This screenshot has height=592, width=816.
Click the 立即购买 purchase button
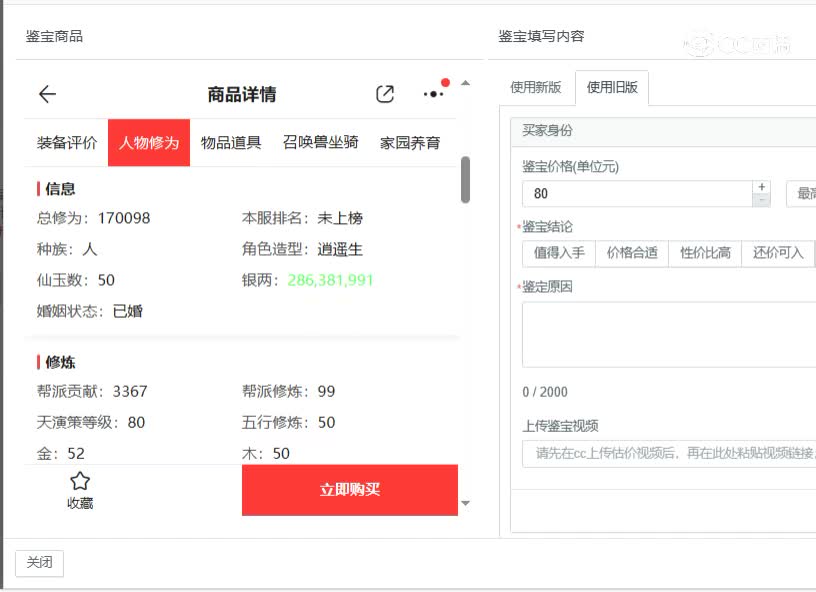[350, 490]
